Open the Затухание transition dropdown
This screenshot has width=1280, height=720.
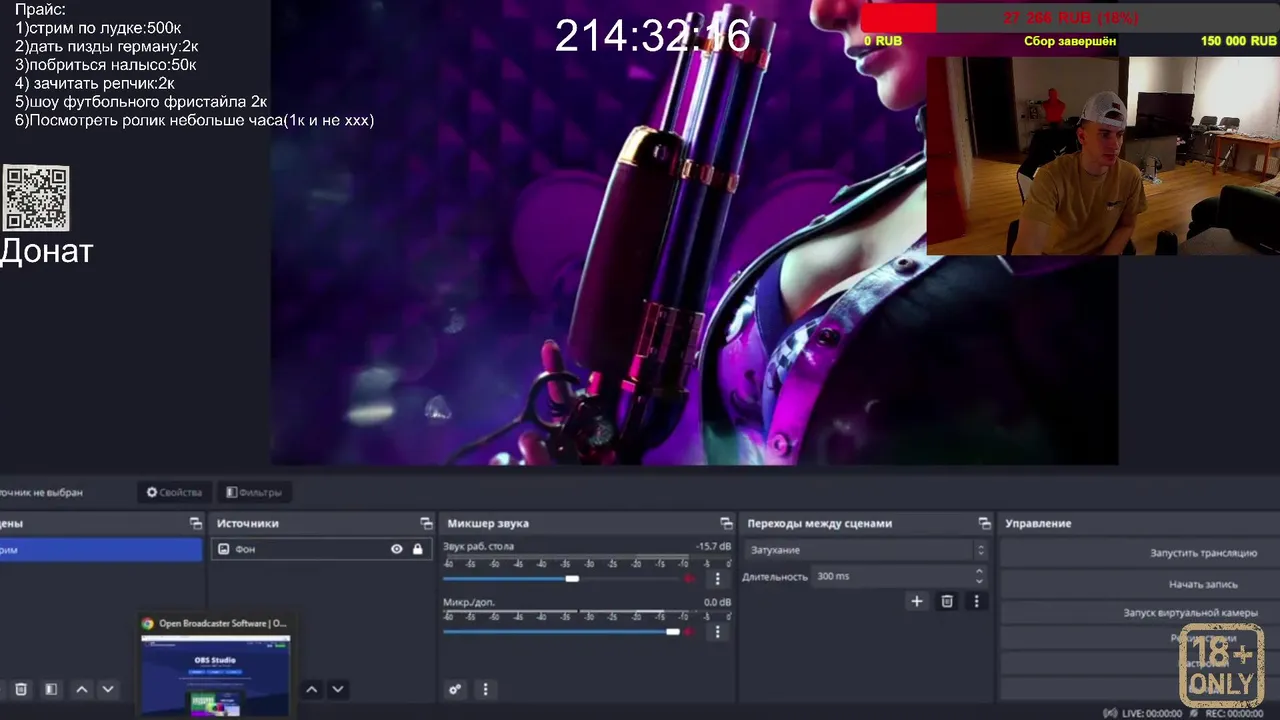pyautogui.click(x=867, y=550)
